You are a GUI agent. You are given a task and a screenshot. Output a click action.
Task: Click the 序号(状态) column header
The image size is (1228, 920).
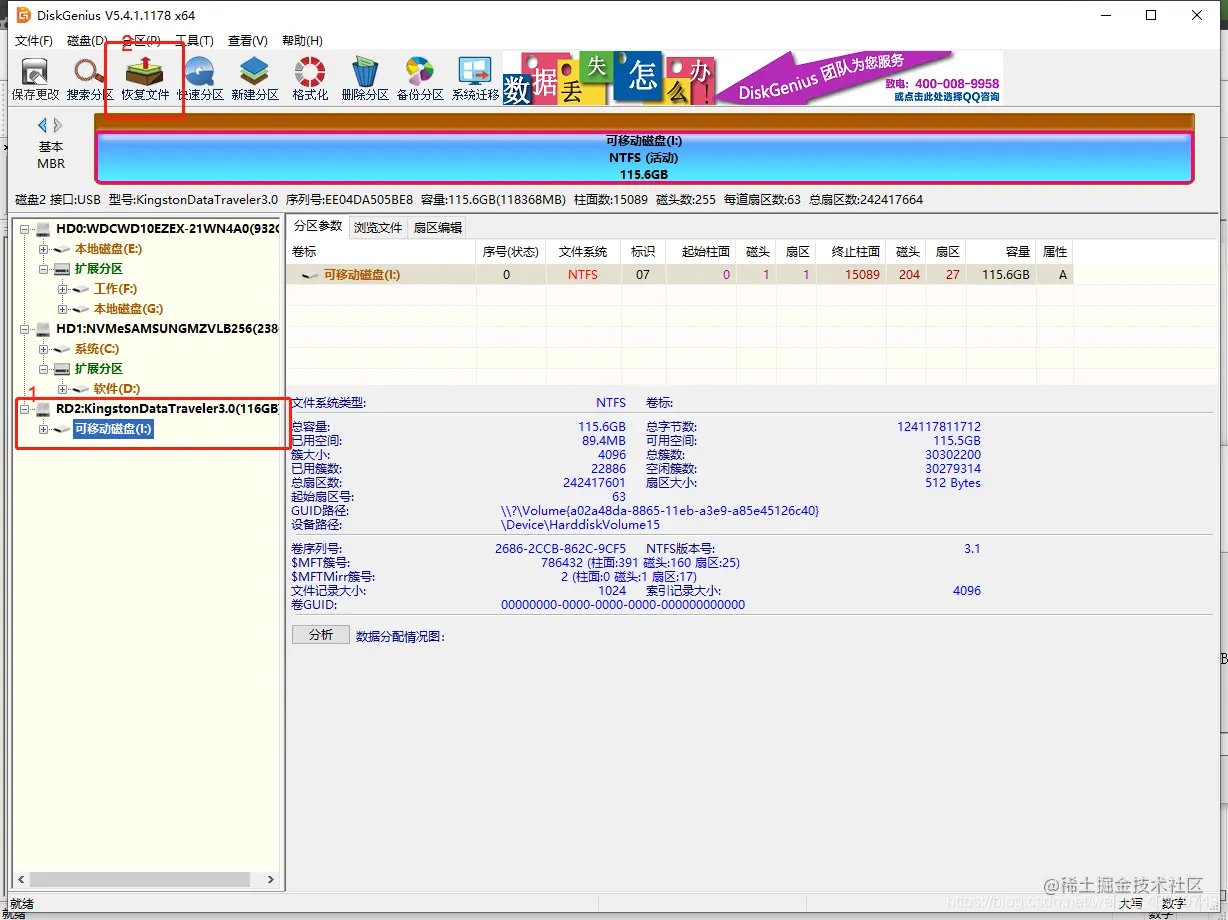pyautogui.click(x=511, y=251)
